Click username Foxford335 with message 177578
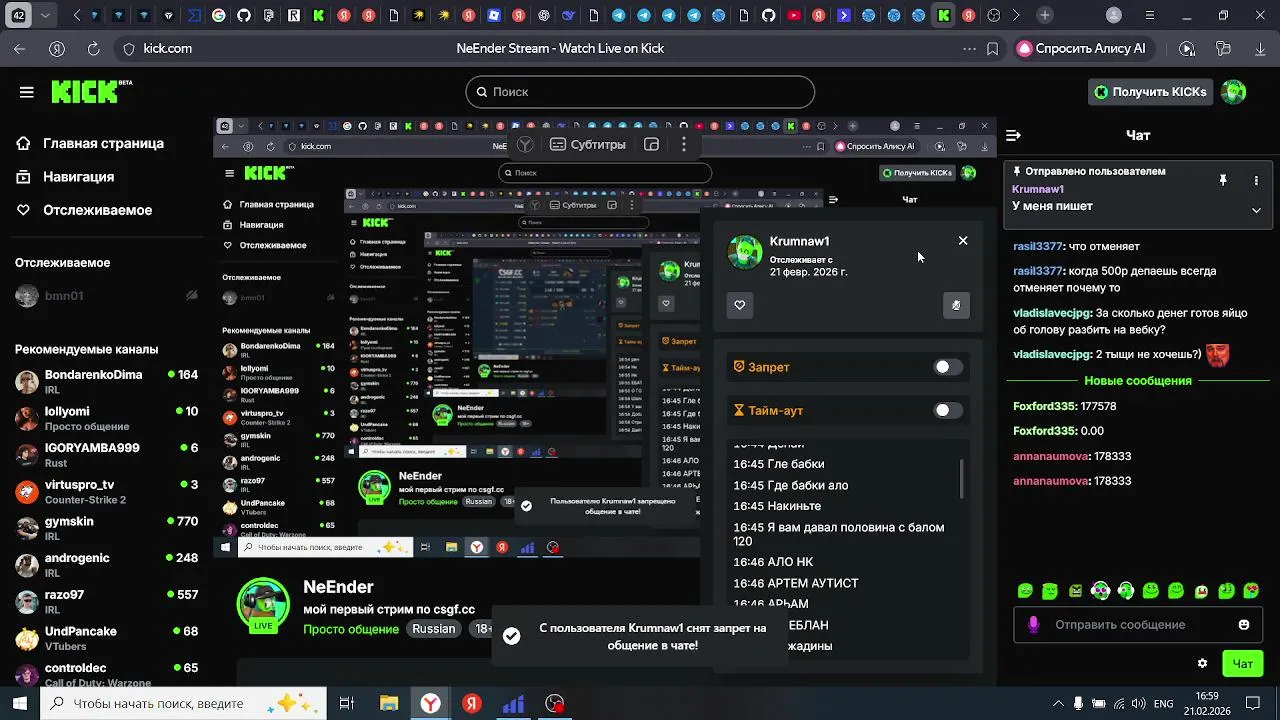 pyautogui.click(x=1045, y=406)
